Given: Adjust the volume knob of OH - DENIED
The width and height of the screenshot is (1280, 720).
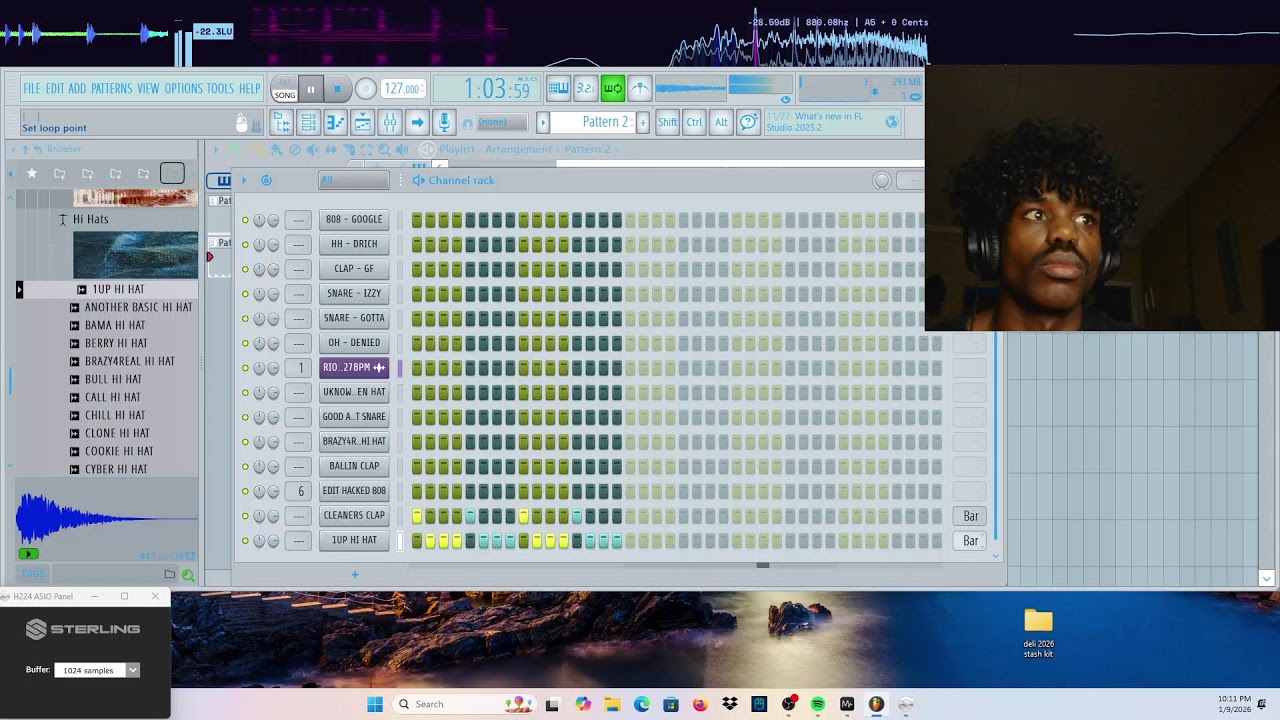Looking at the screenshot, I should (273, 343).
